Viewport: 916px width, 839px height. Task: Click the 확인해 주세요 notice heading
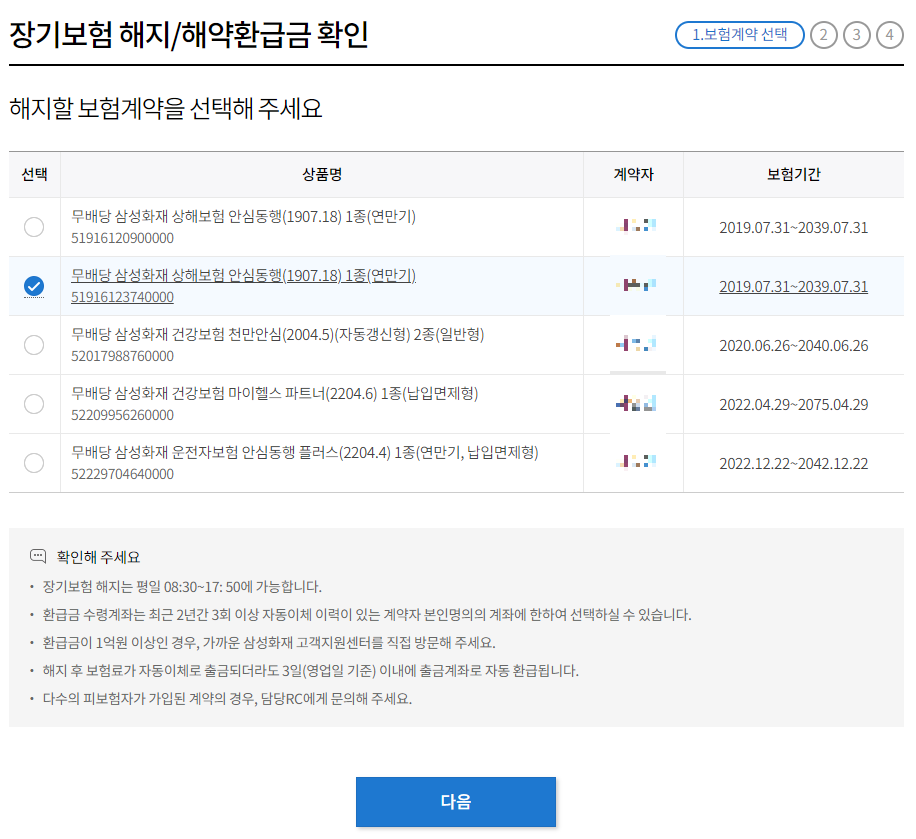pyautogui.click(x=98, y=557)
